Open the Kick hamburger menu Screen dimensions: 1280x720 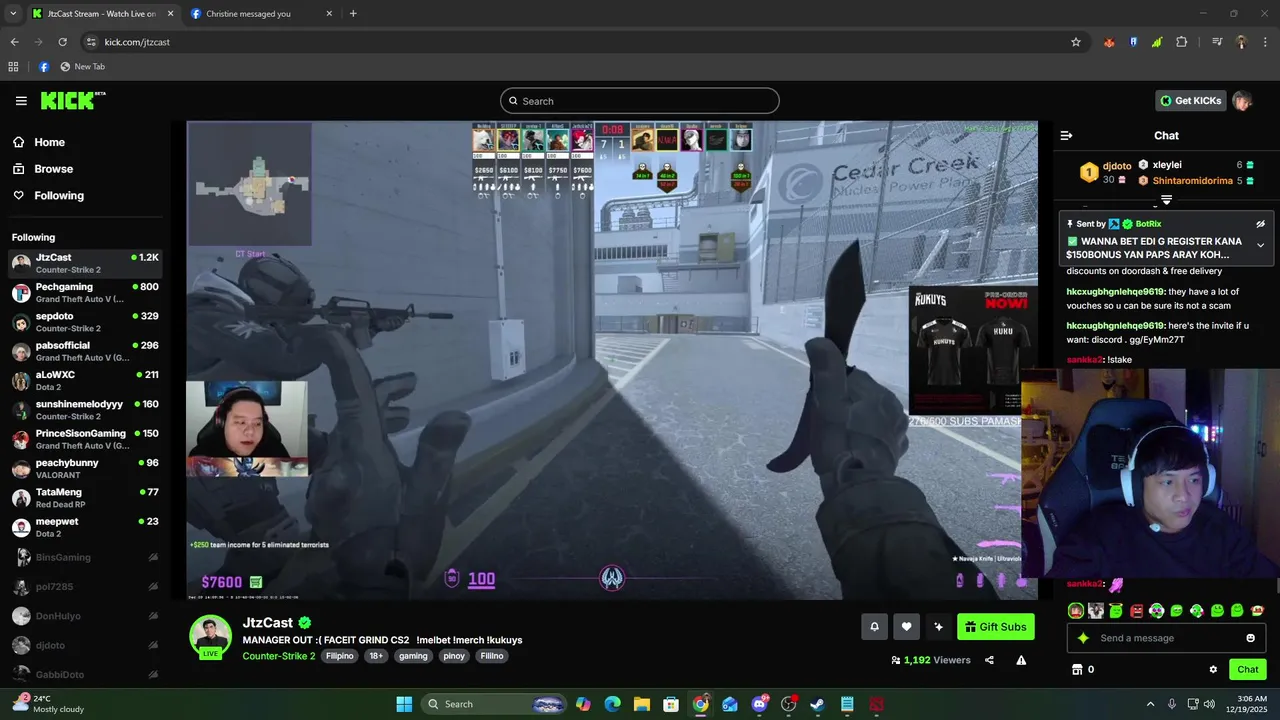21,101
